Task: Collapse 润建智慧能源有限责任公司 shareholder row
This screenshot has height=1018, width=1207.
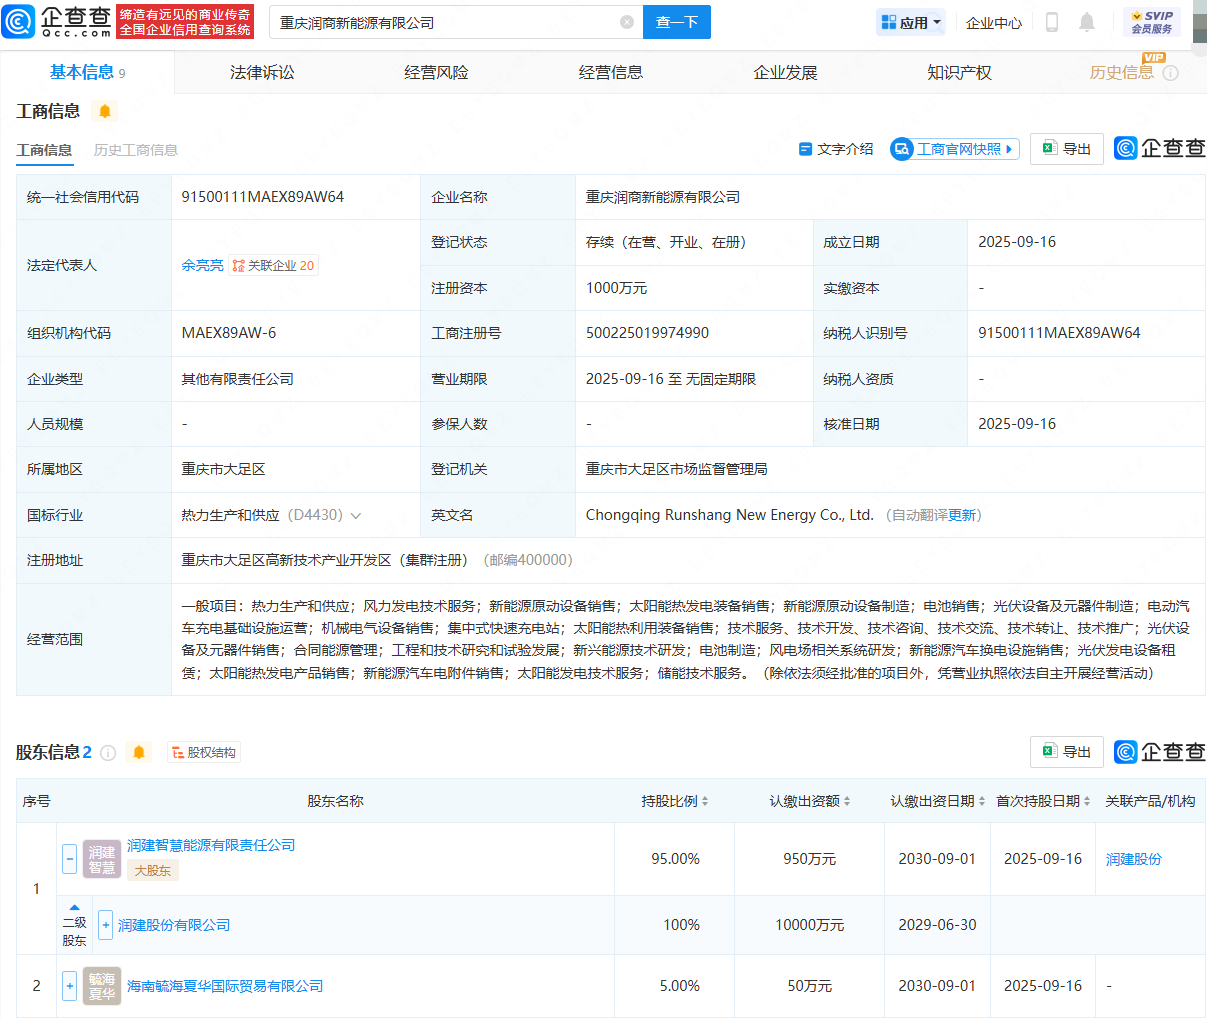Action: click(x=70, y=858)
